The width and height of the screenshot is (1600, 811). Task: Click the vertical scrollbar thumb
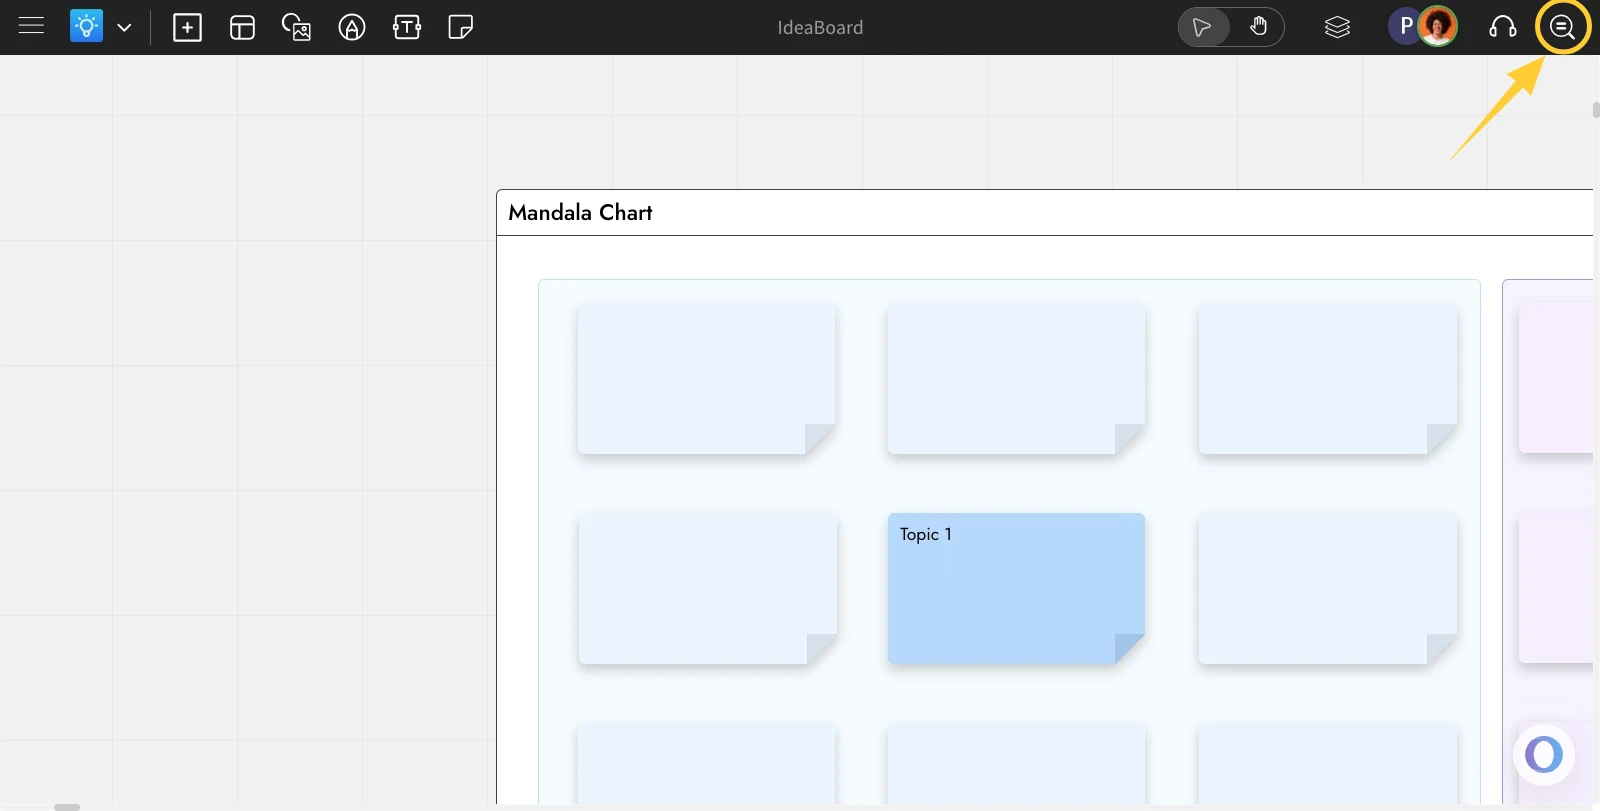pyautogui.click(x=1596, y=110)
